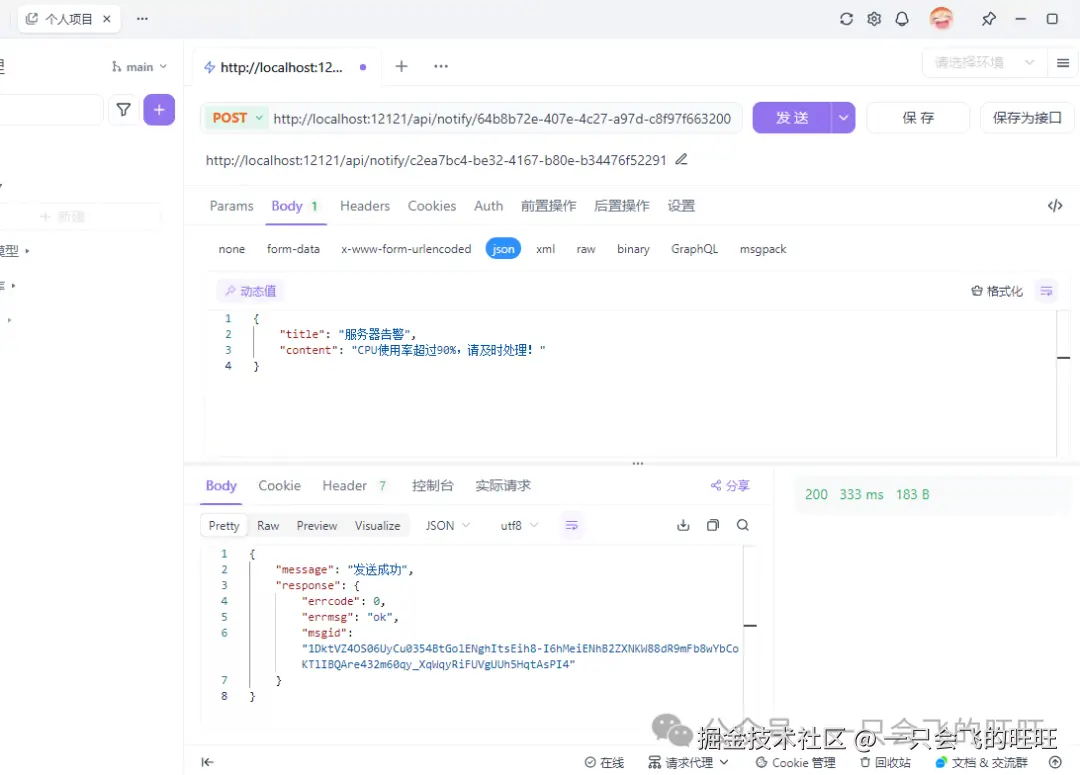Click the purple plus add button
The height and width of the screenshot is (775, 1080).
coord(159,110)
